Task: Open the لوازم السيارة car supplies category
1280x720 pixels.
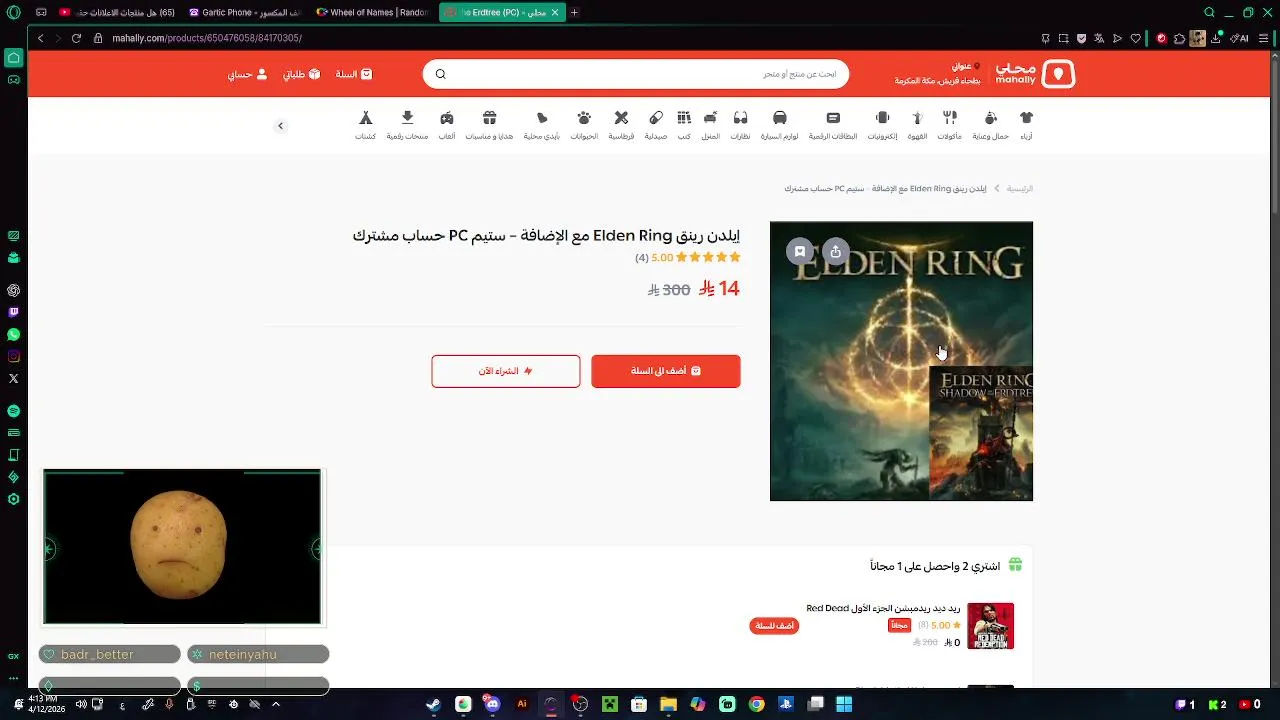Action: 780,125
